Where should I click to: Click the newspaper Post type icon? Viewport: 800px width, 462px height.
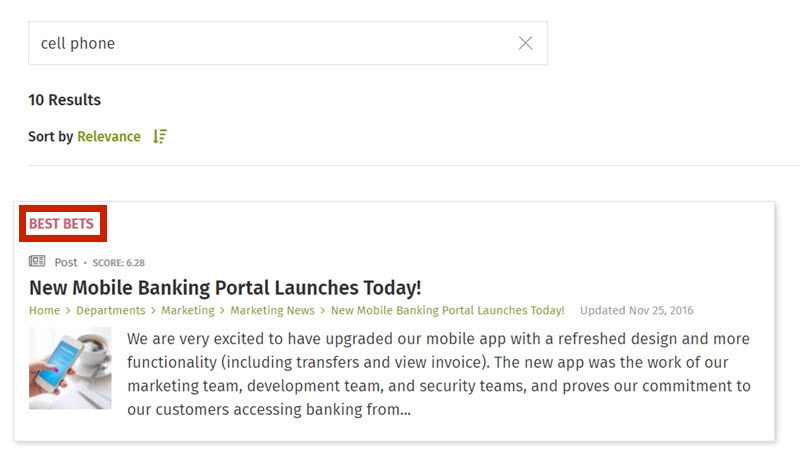click(37, 262)
